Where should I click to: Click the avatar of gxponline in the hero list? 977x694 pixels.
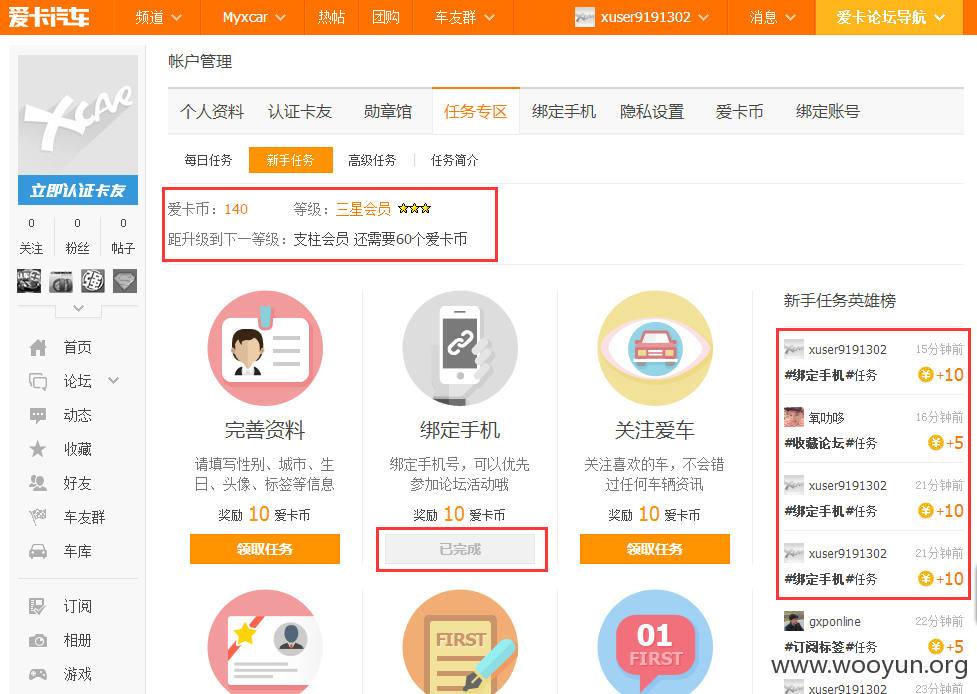[x=794, y=621]
